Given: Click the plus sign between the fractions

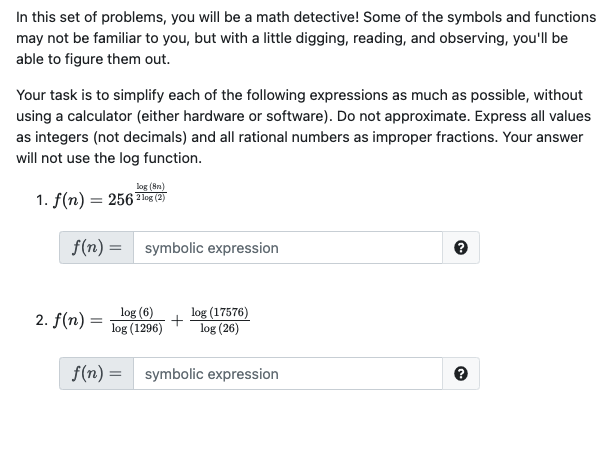Looking at the screenshot, I should point(177,320).
